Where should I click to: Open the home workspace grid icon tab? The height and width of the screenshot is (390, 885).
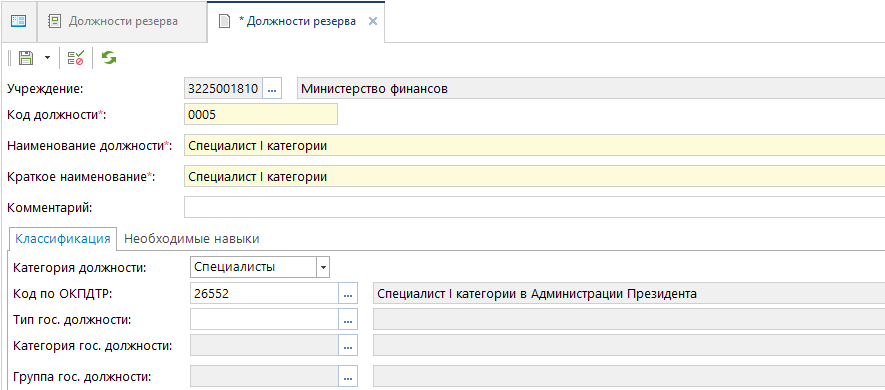coord(19,21)
